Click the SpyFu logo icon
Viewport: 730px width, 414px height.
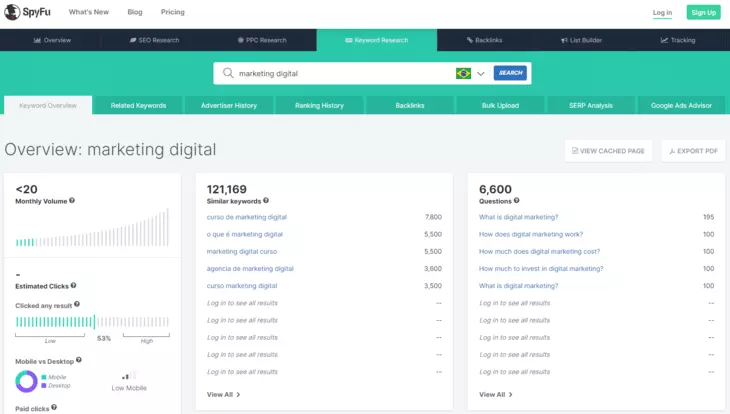(14, 12)
